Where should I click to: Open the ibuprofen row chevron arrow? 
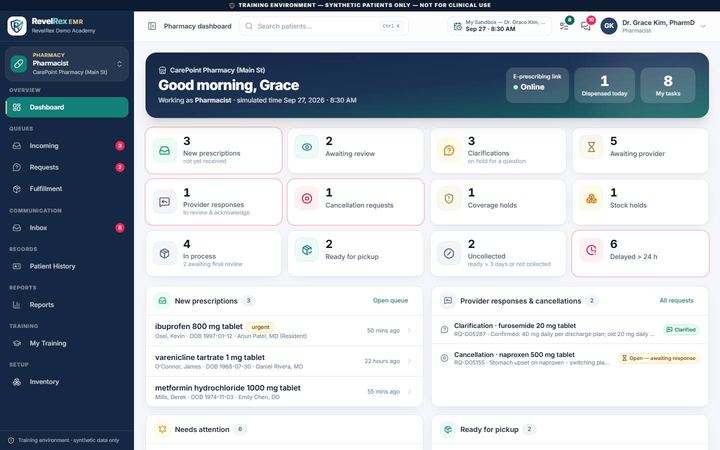tap(409, 331)
